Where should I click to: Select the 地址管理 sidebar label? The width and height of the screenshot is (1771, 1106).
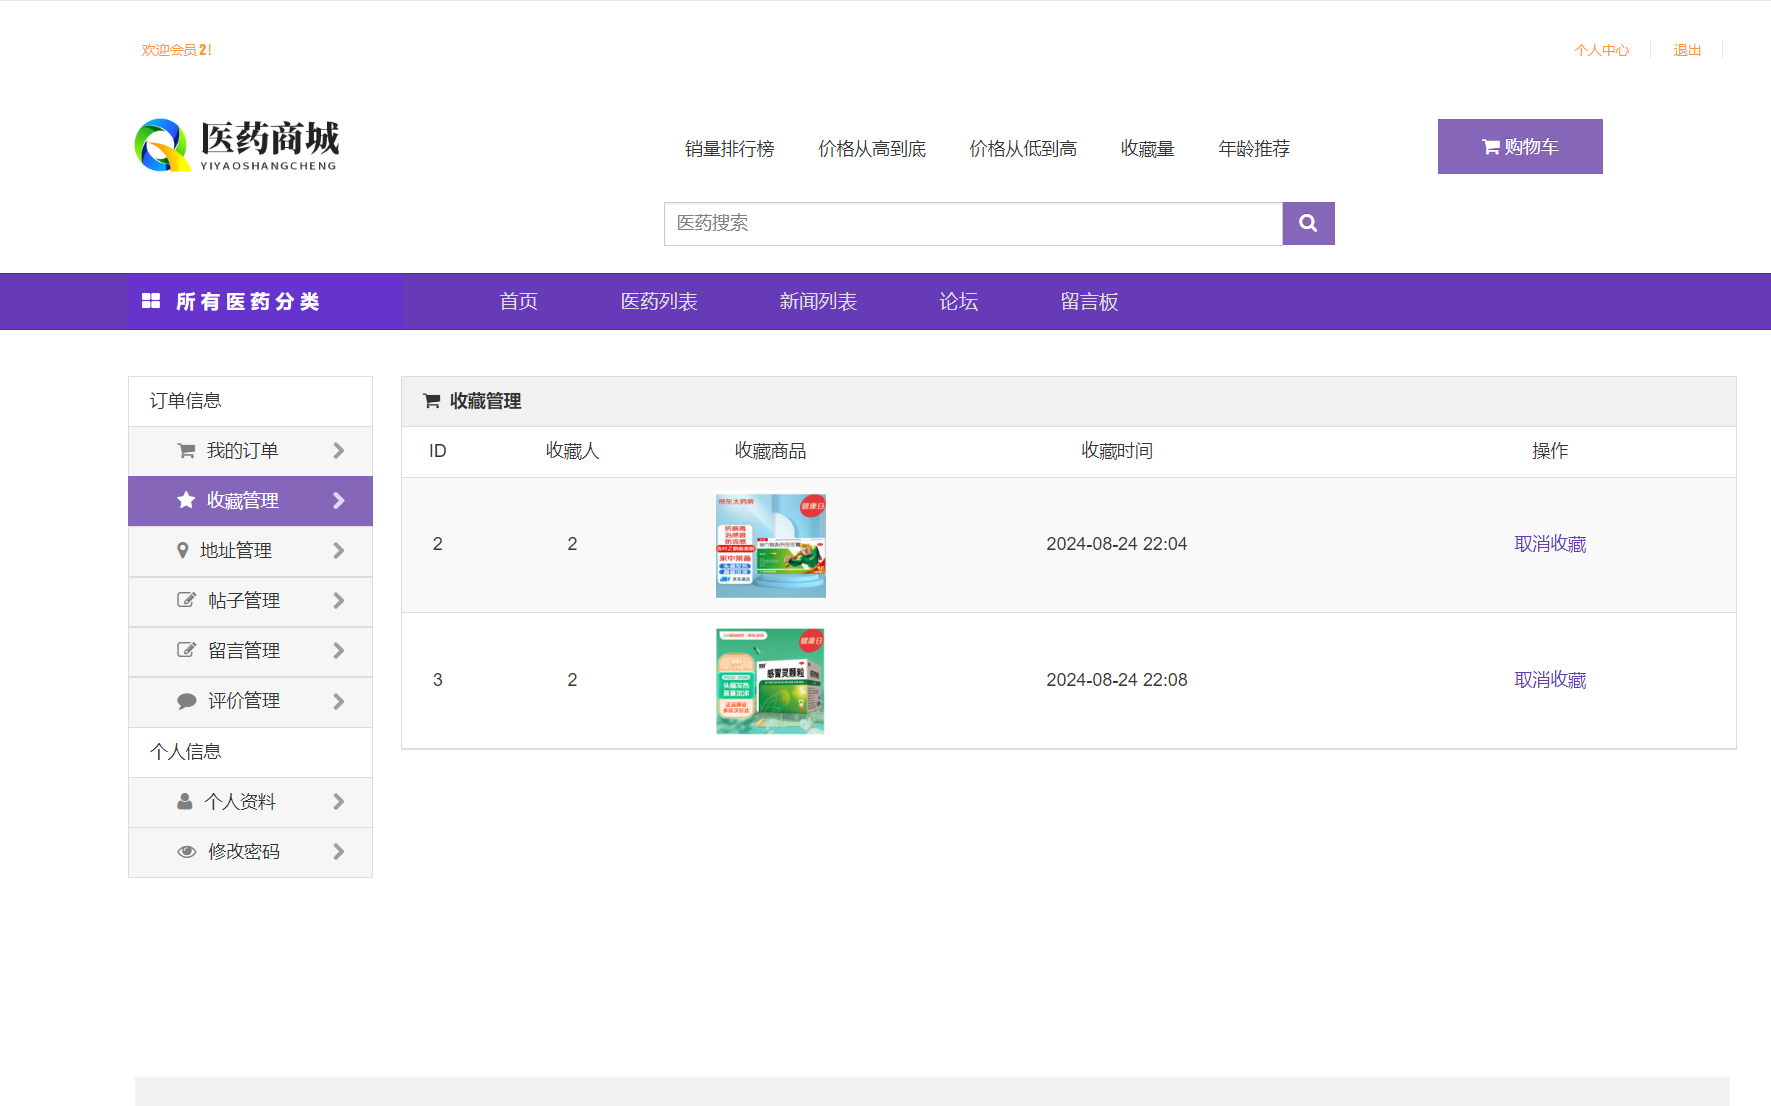pyautogui.click(x=236, y=551)
